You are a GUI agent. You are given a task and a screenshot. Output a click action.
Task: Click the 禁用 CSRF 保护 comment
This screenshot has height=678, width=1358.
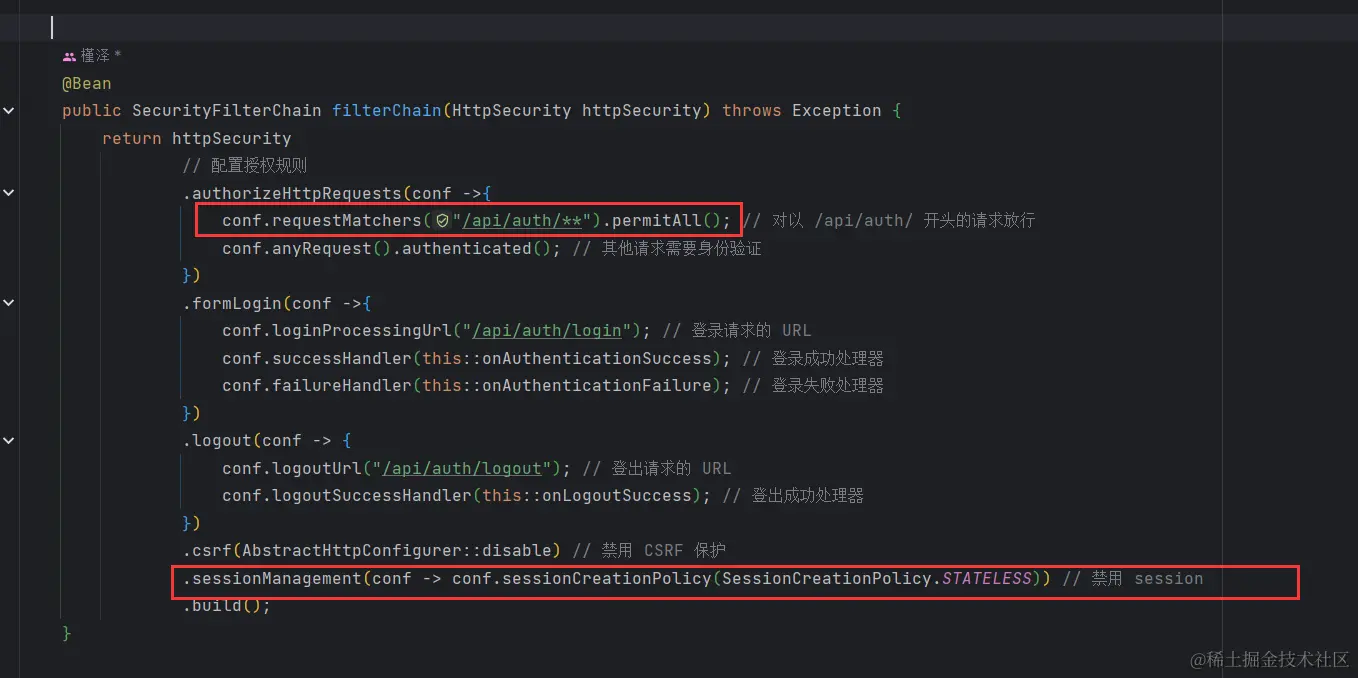pyautogui.click(x=649, y=550)
